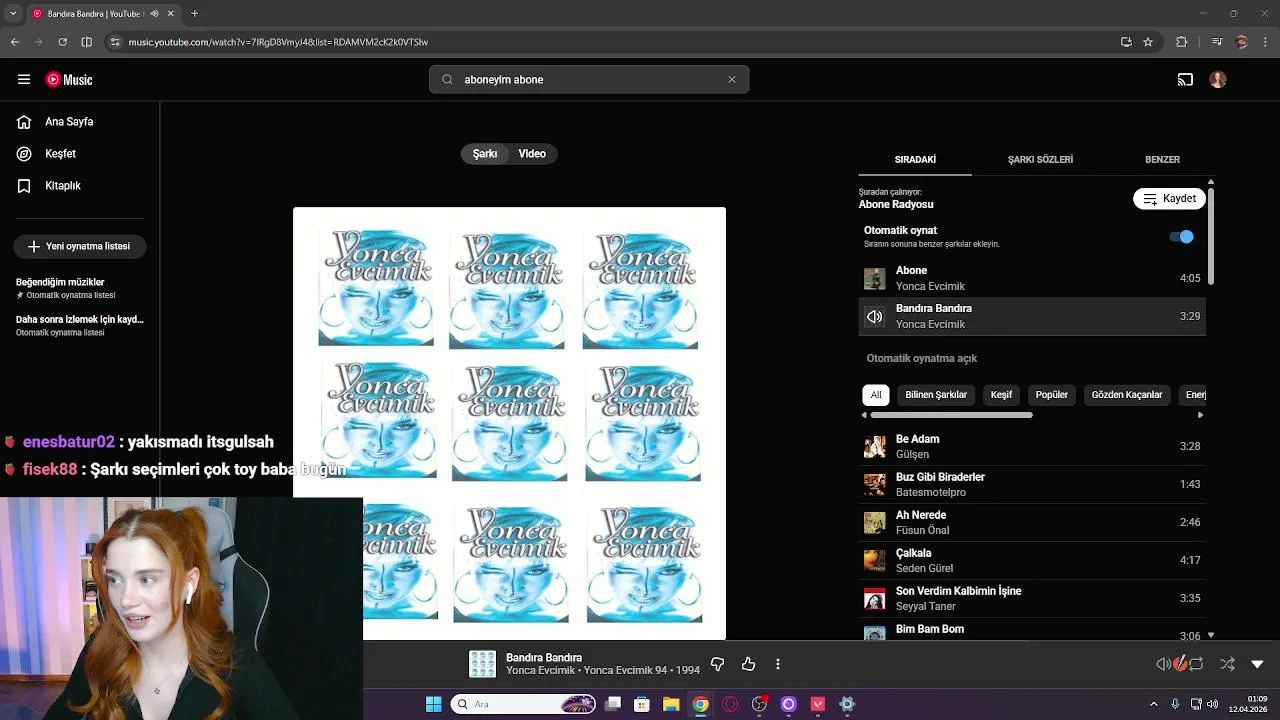Click the browser address bar URL
Viewport: 1280px width, 720px height.
(278, 42)
